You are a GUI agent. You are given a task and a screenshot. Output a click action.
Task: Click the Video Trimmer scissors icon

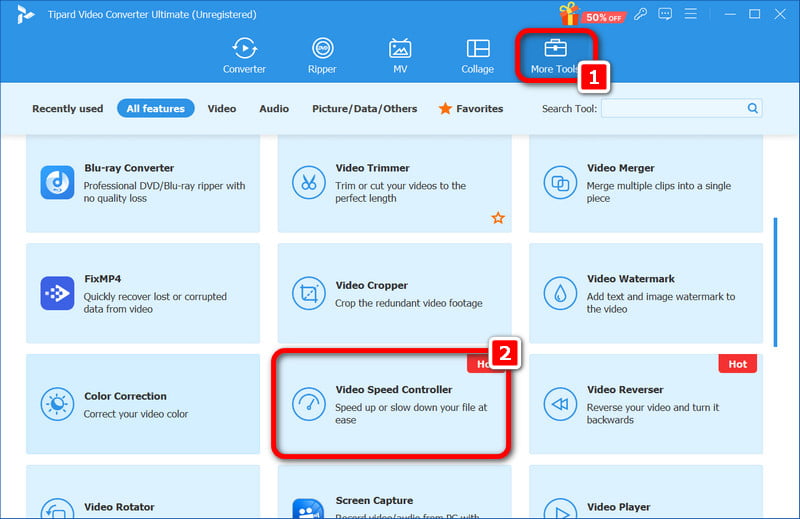click(x=309, y=182)
